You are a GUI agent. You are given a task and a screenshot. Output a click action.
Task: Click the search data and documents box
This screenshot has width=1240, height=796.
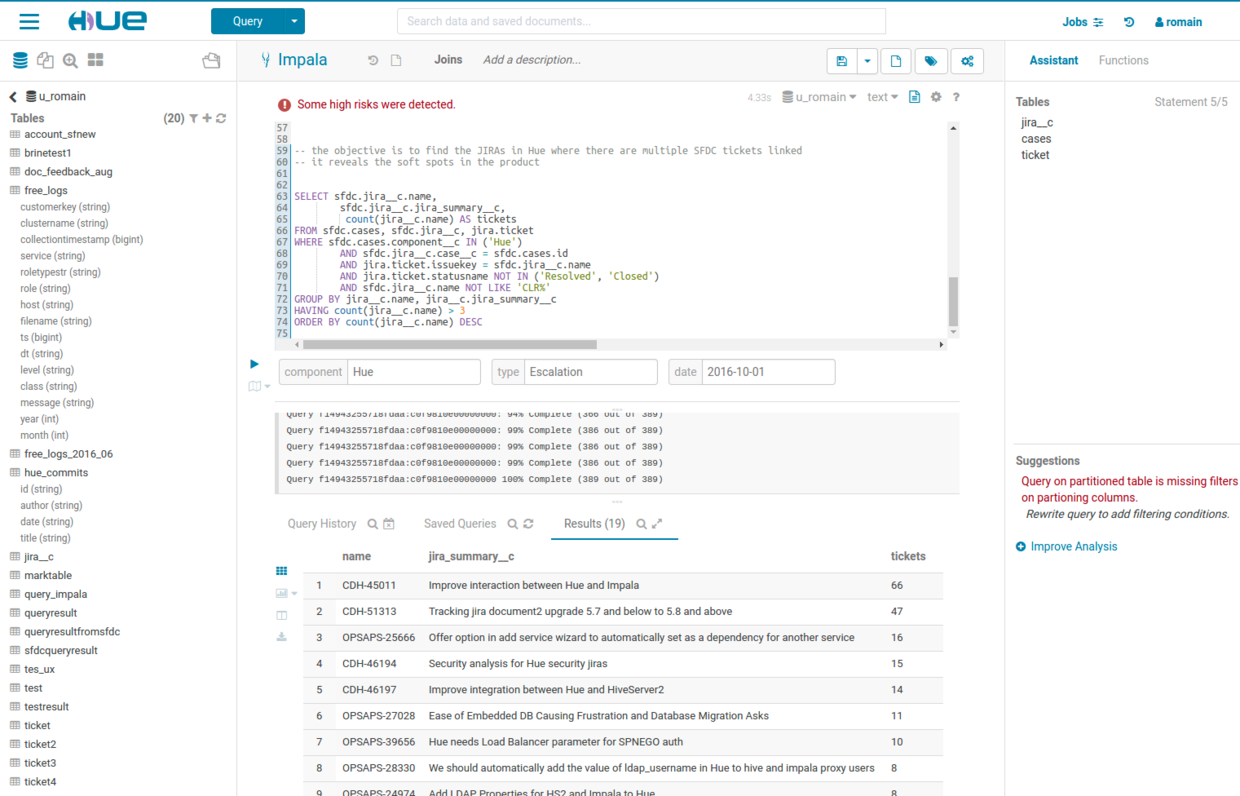pos(641,21)
